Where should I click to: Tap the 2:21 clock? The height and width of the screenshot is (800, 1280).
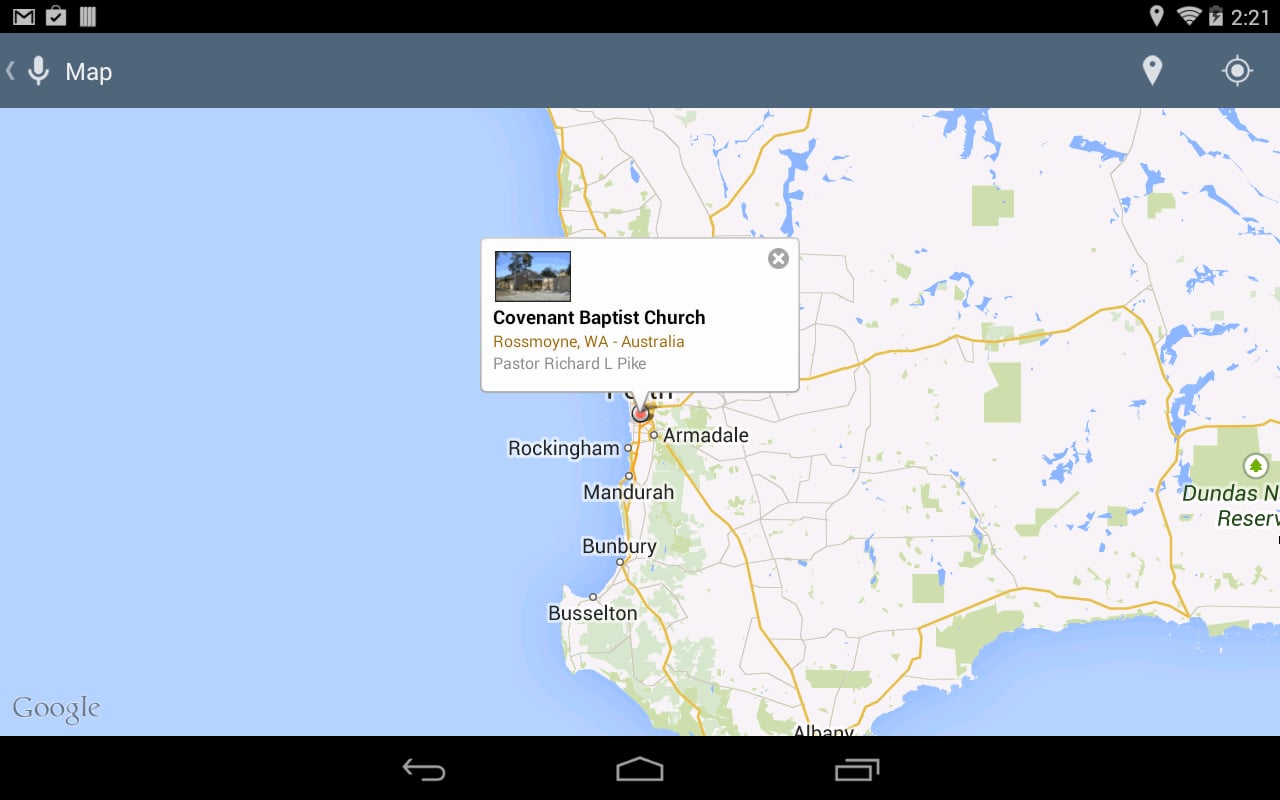1250,17
